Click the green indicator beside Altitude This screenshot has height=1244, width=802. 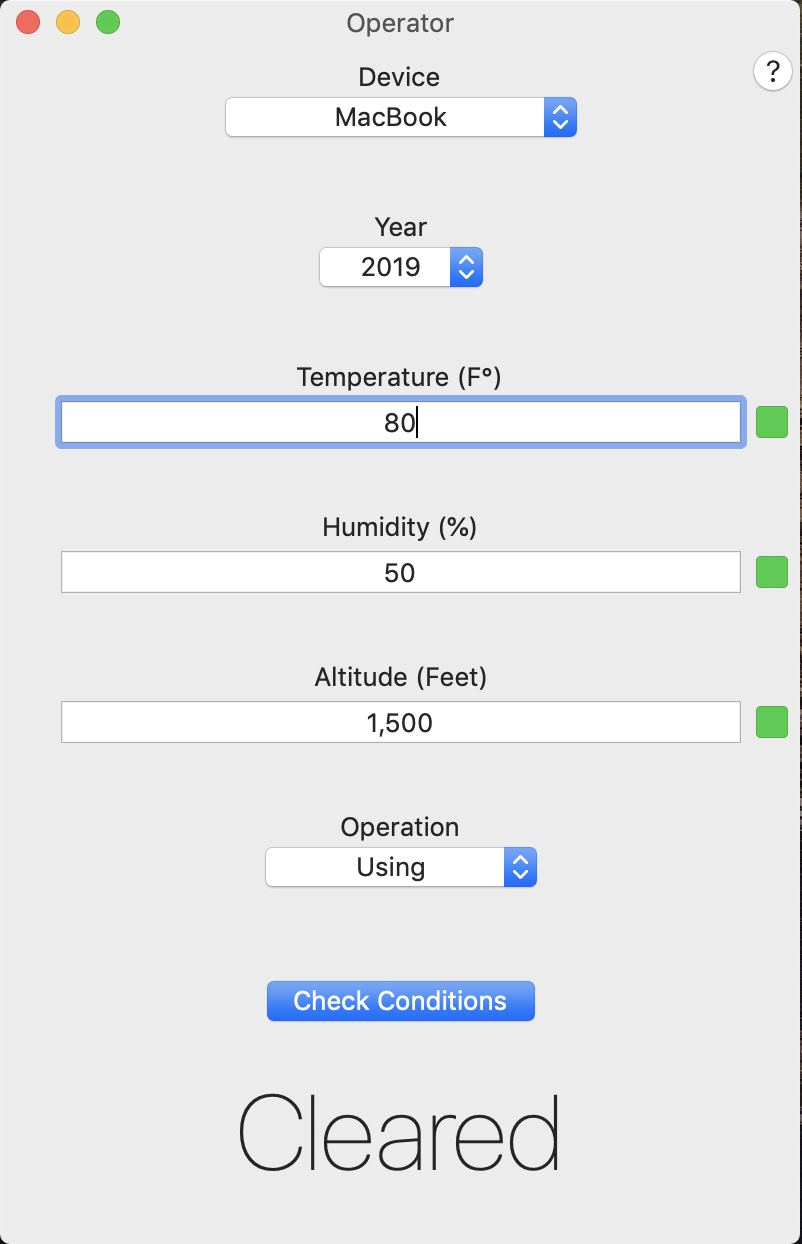771,722
